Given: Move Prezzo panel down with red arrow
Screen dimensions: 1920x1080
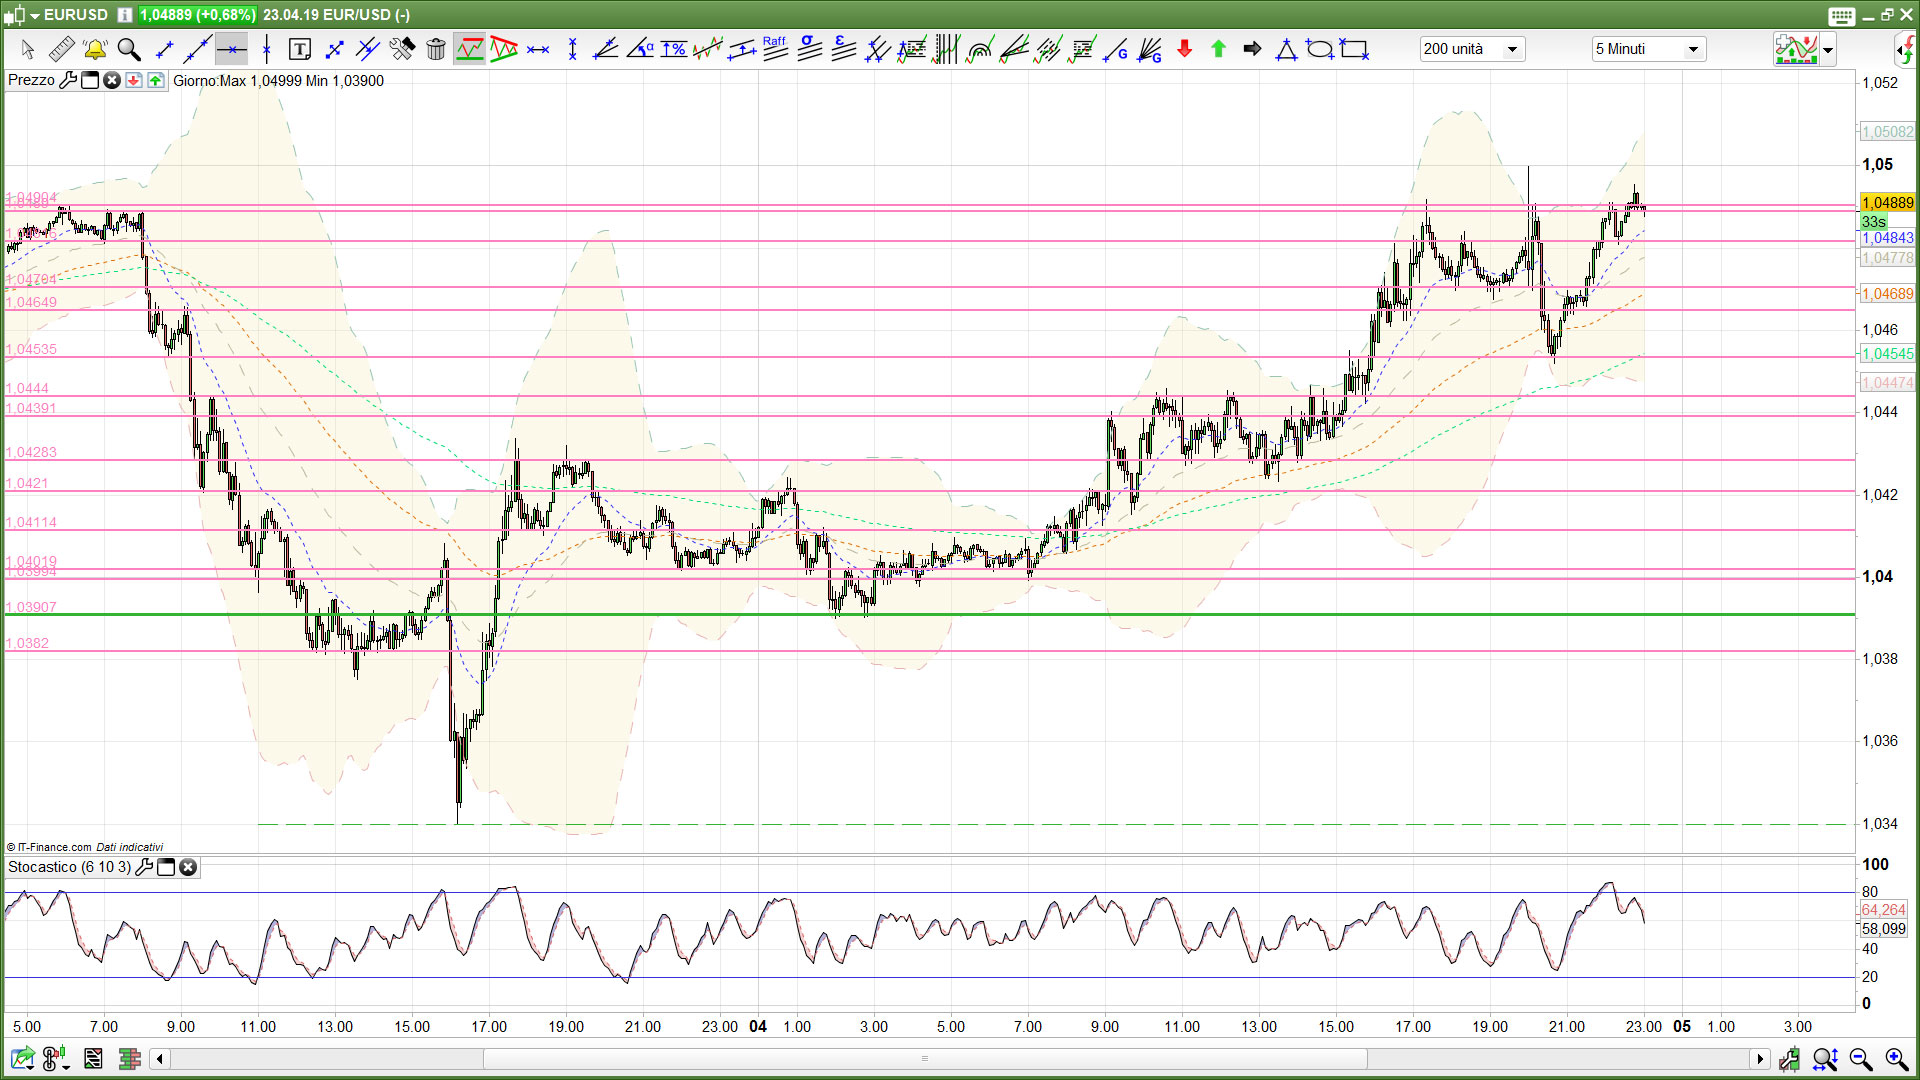Looking at the screenshot, I should pos(133,80).
